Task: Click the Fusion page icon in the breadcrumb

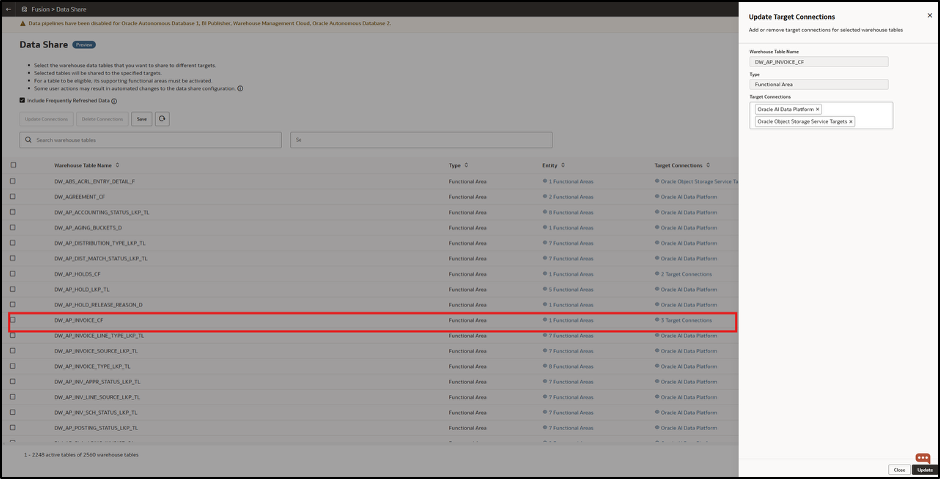Action: pos(24,10)
